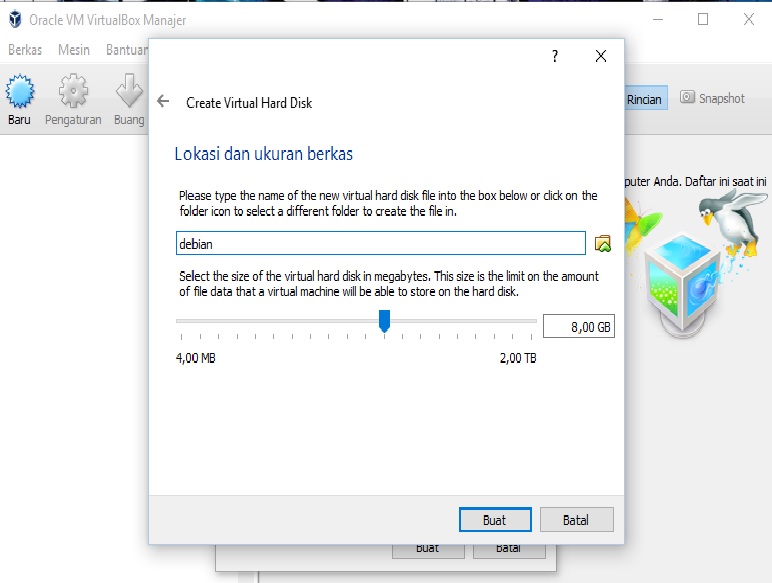This screenshot has width=772, height=583.
Task: Click the 'Create Virtual Hard Disk' title
Action: coord(249,103)
